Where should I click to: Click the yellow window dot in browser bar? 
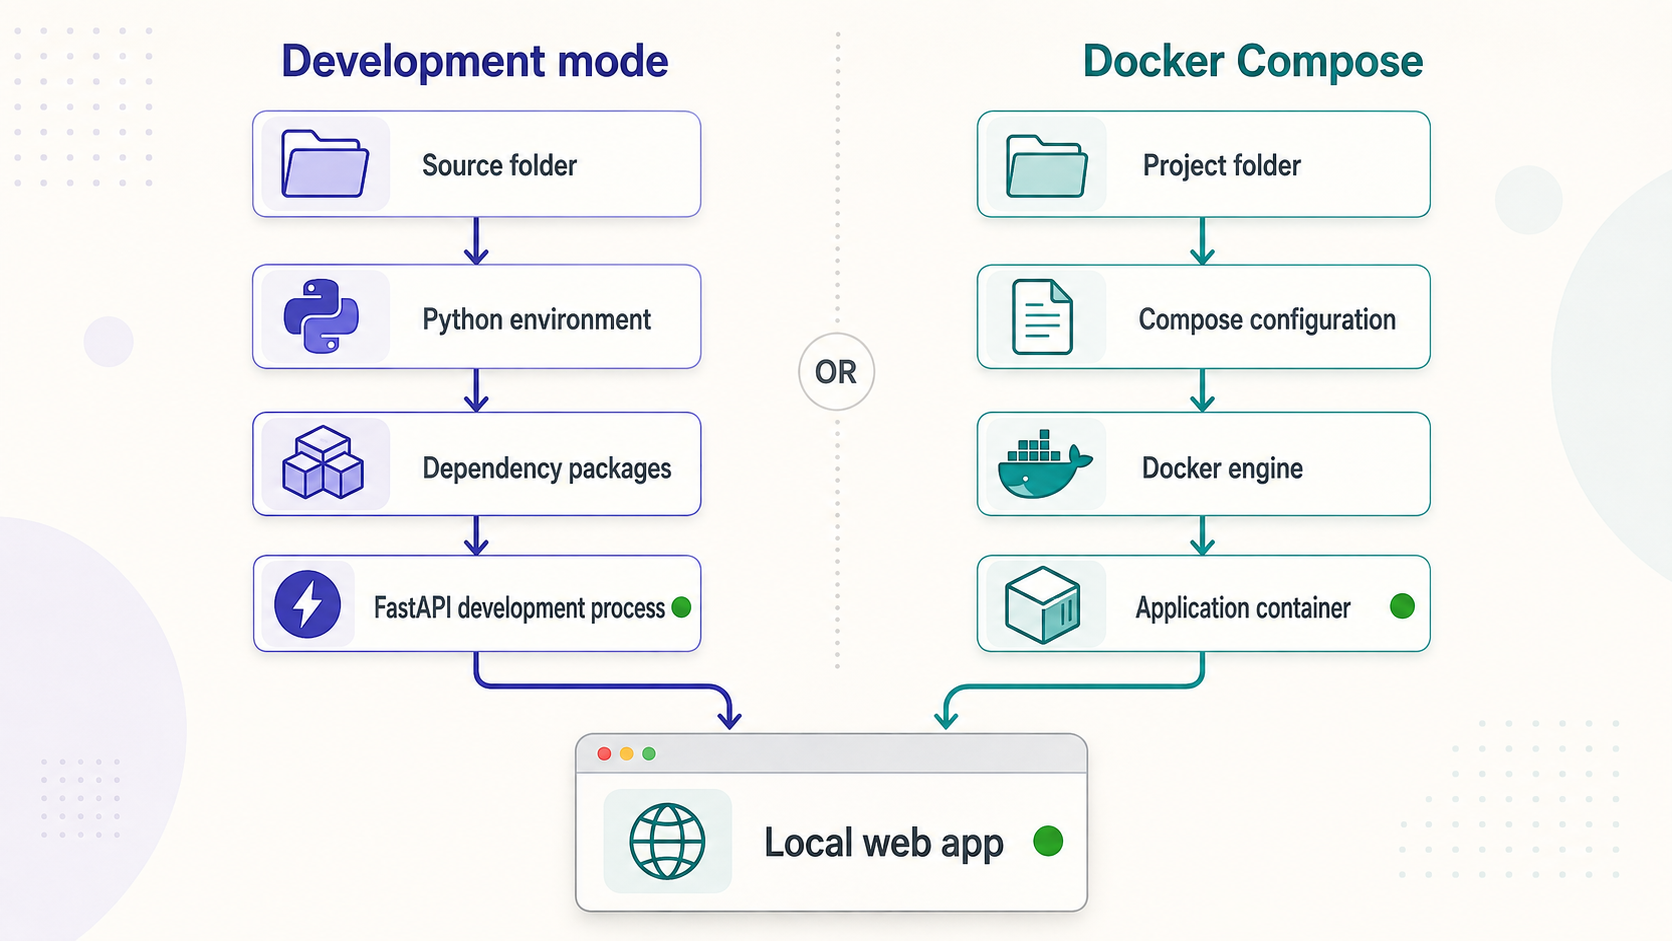pos(626,754)
